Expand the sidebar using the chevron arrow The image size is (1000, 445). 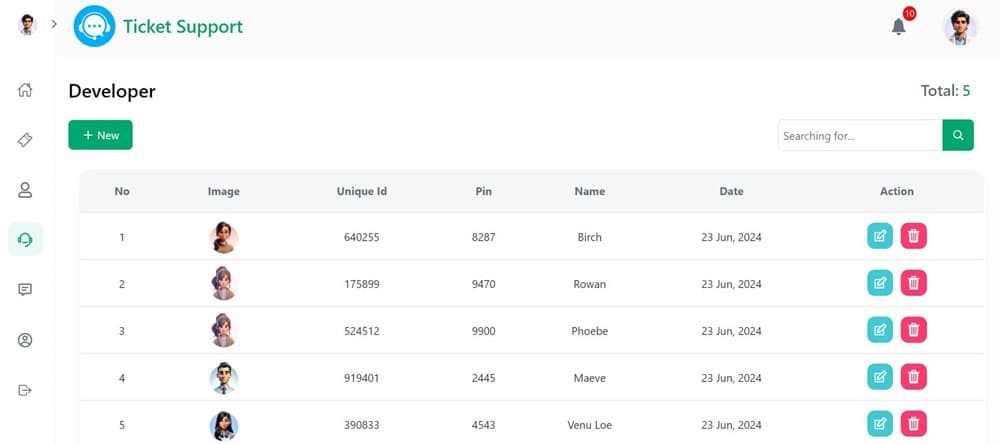54,24
